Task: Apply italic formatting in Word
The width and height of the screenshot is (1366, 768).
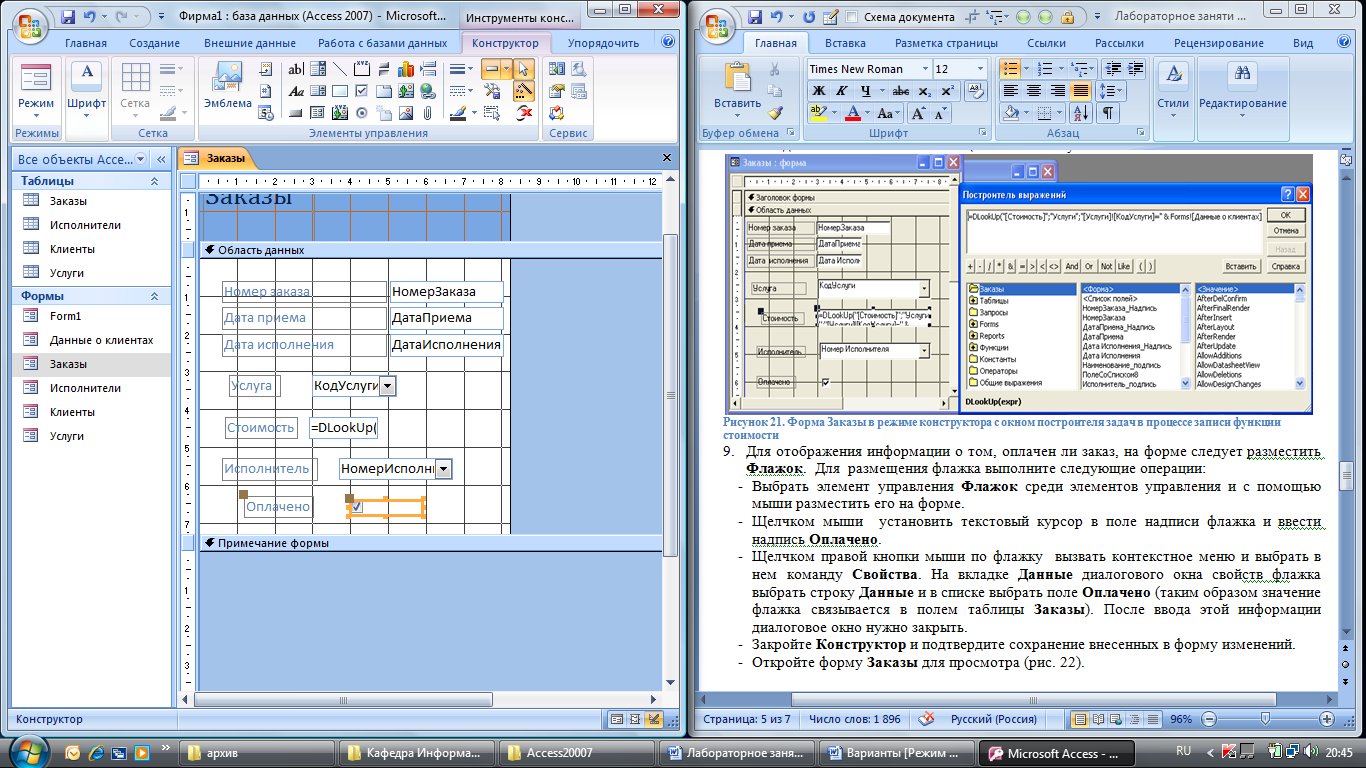Action: pyautogui.click(x=842, y=91)
